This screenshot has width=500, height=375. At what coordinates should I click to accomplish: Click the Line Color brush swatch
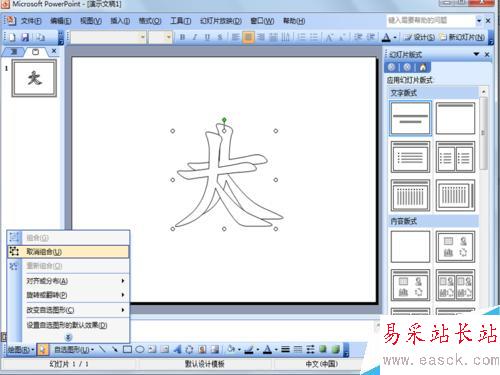249,349
